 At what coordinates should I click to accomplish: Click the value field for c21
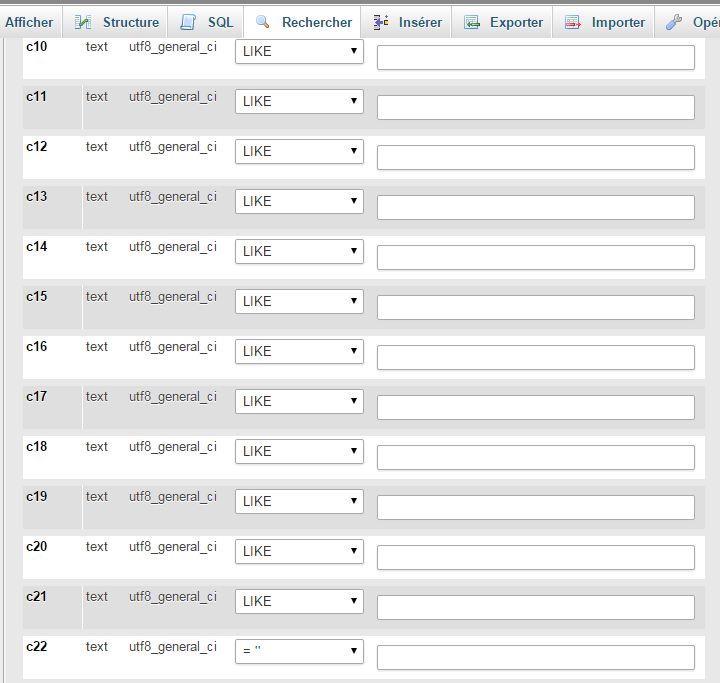click(x=536, y=608)
